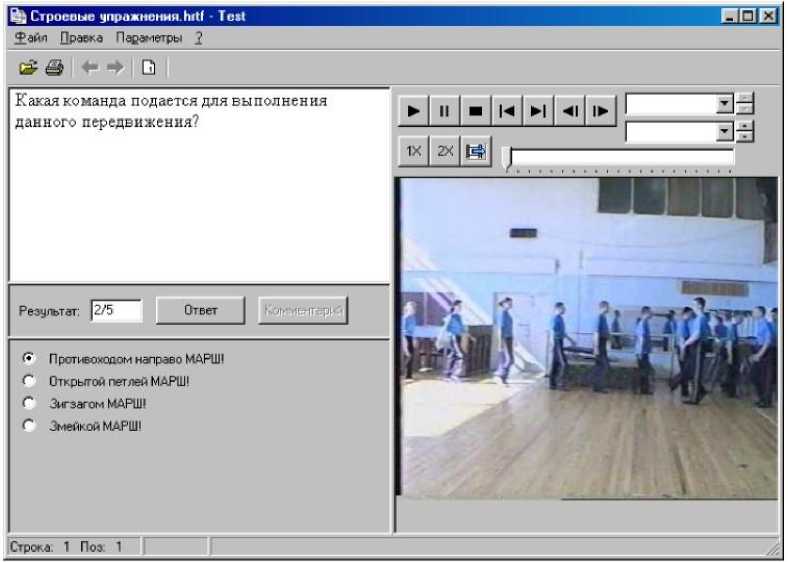Click the video position slider thumb
Viewport: 788px width, 562px height.
[508, 159]
